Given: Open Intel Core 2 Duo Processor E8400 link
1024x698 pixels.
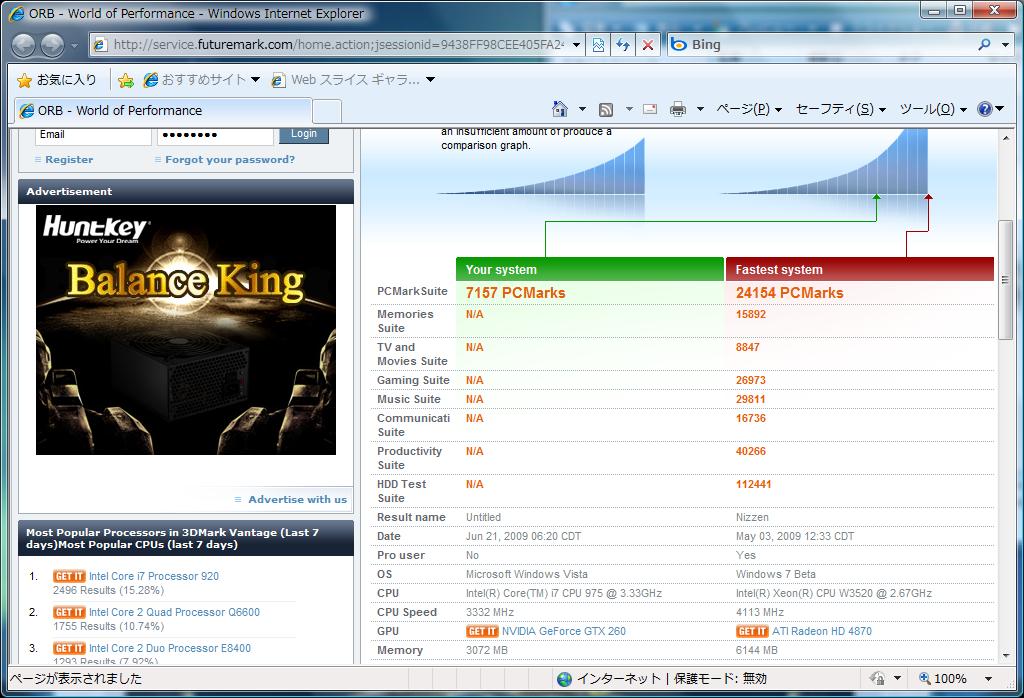Looking at the screenshot, I should [170, 648].
